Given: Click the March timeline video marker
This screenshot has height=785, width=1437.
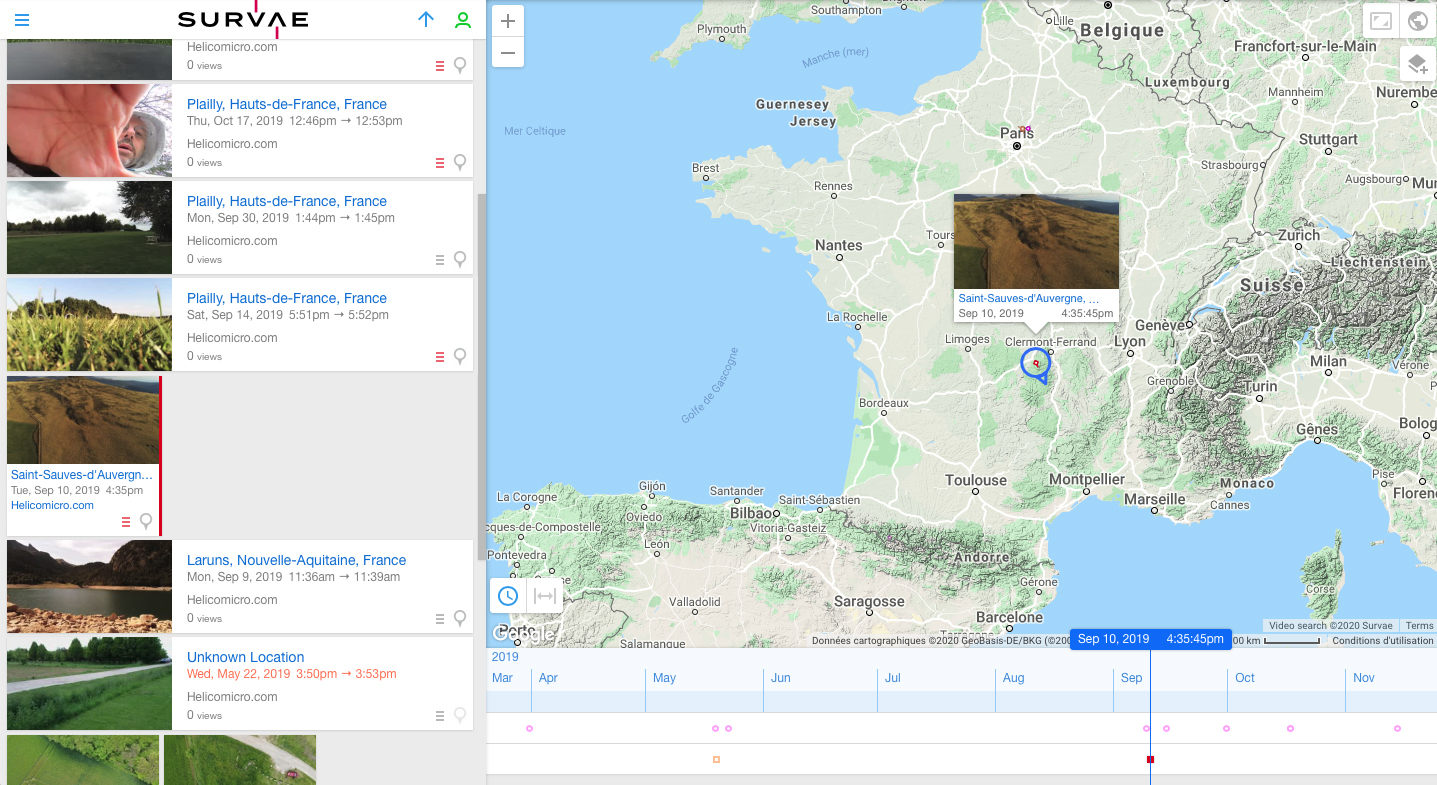Looking at the screenshot, I should (x=529, y=728).
